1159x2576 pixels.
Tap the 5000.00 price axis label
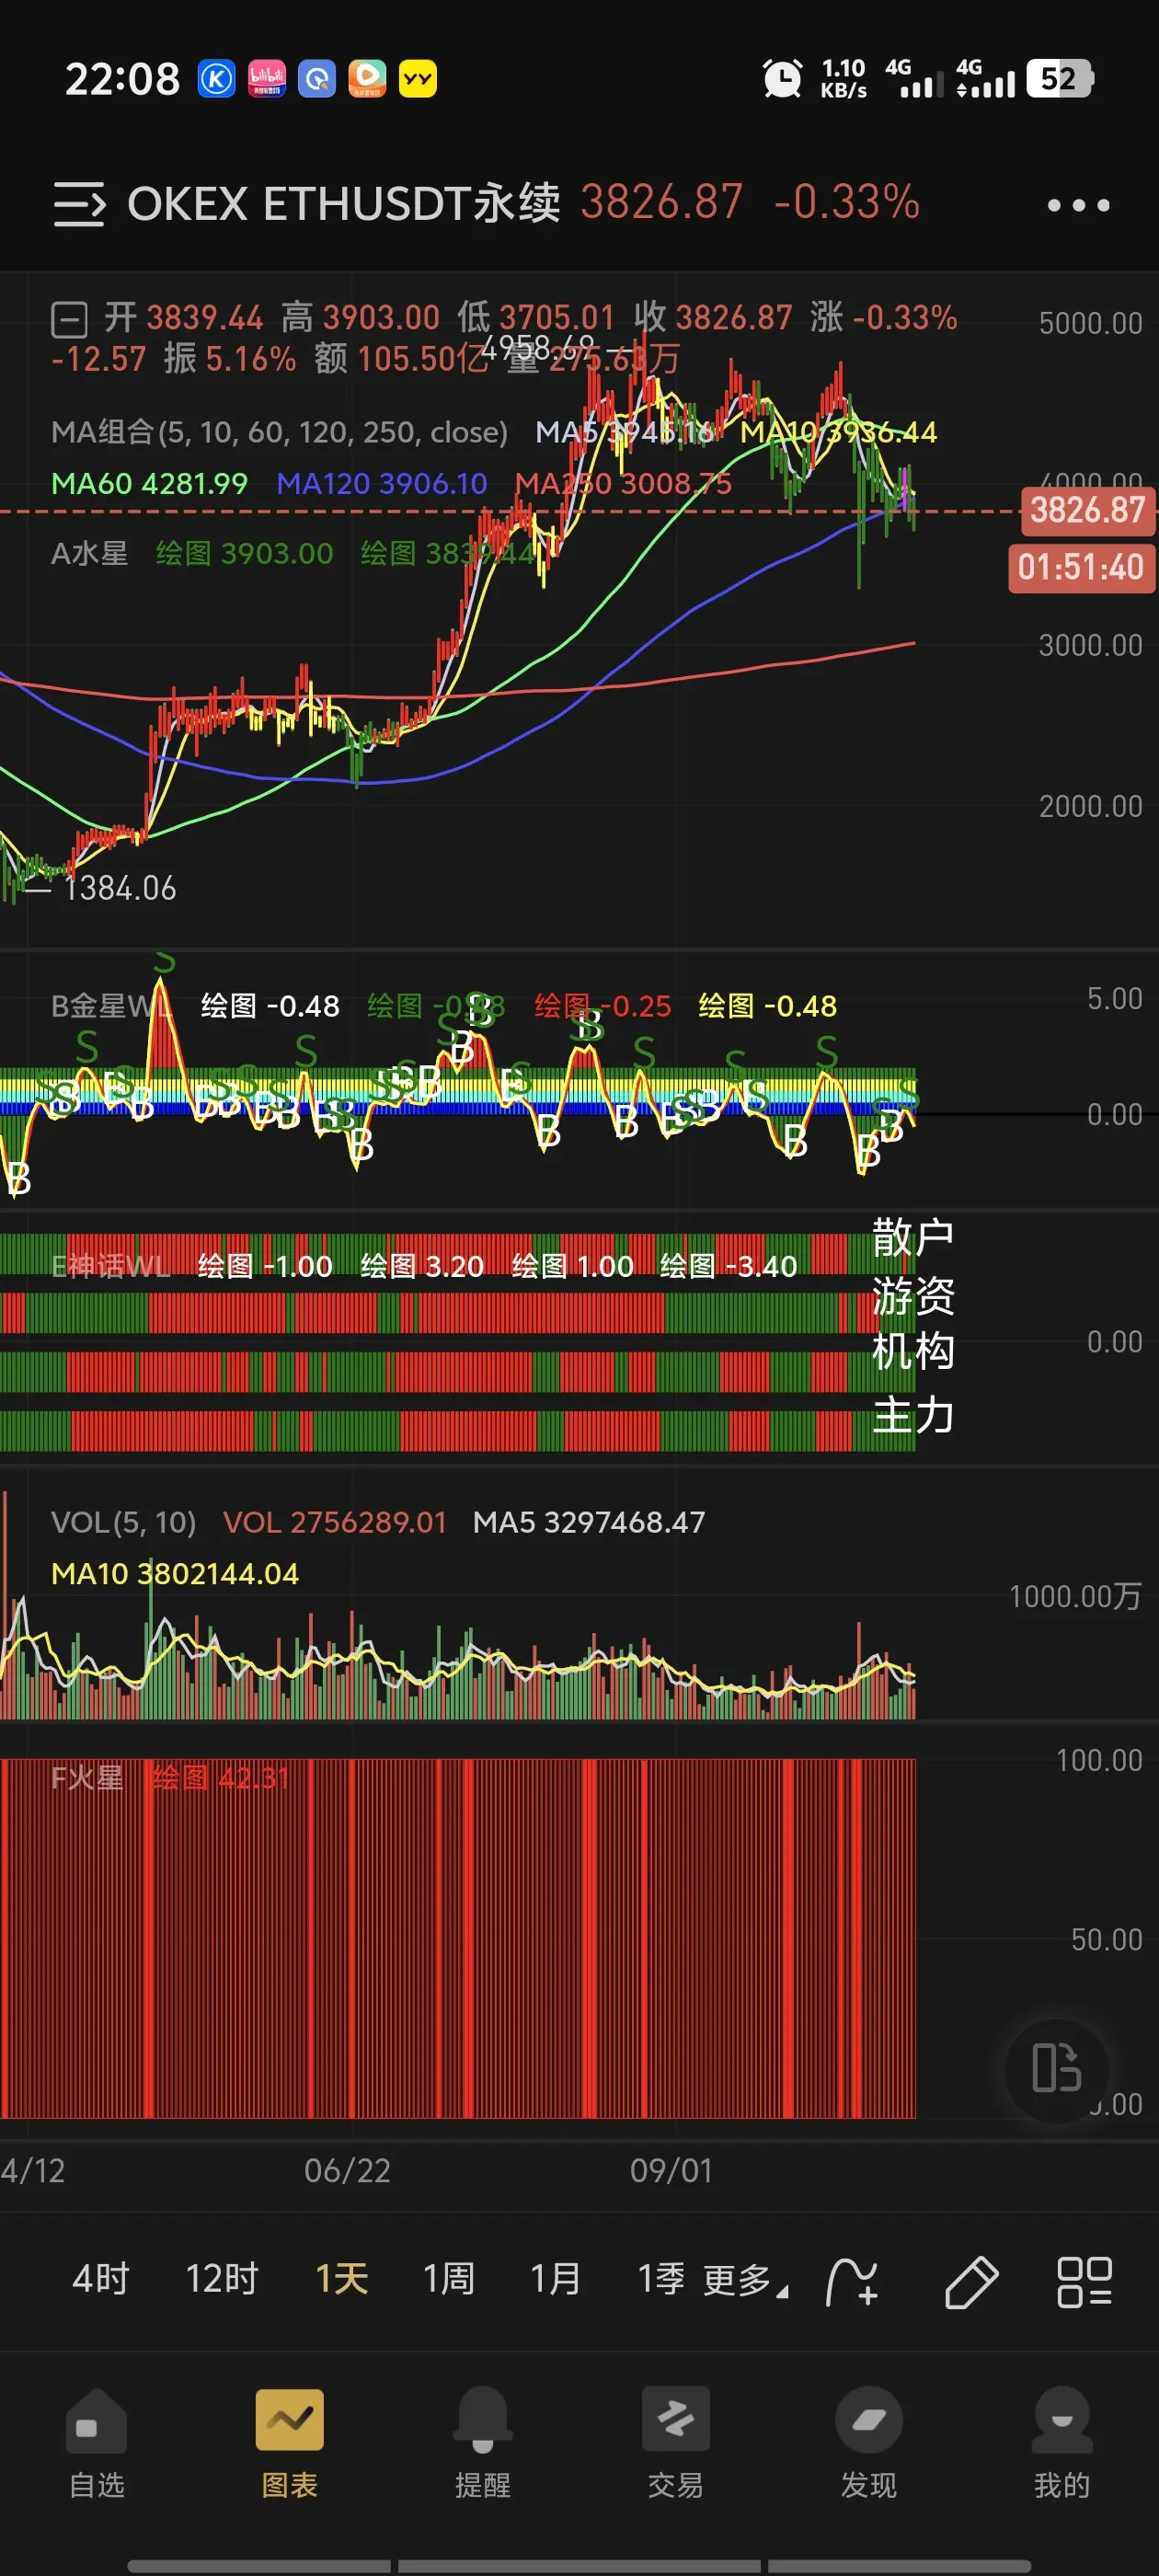1090,323
